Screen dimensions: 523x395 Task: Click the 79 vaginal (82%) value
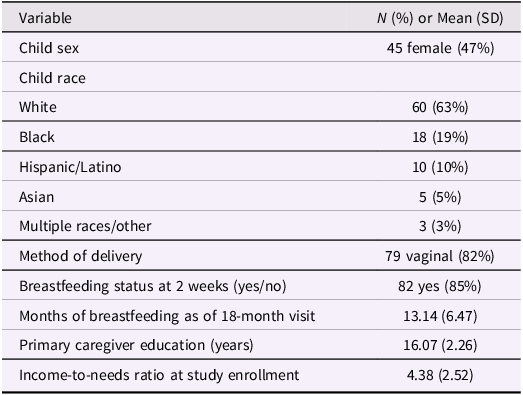(x=440, y=256)
